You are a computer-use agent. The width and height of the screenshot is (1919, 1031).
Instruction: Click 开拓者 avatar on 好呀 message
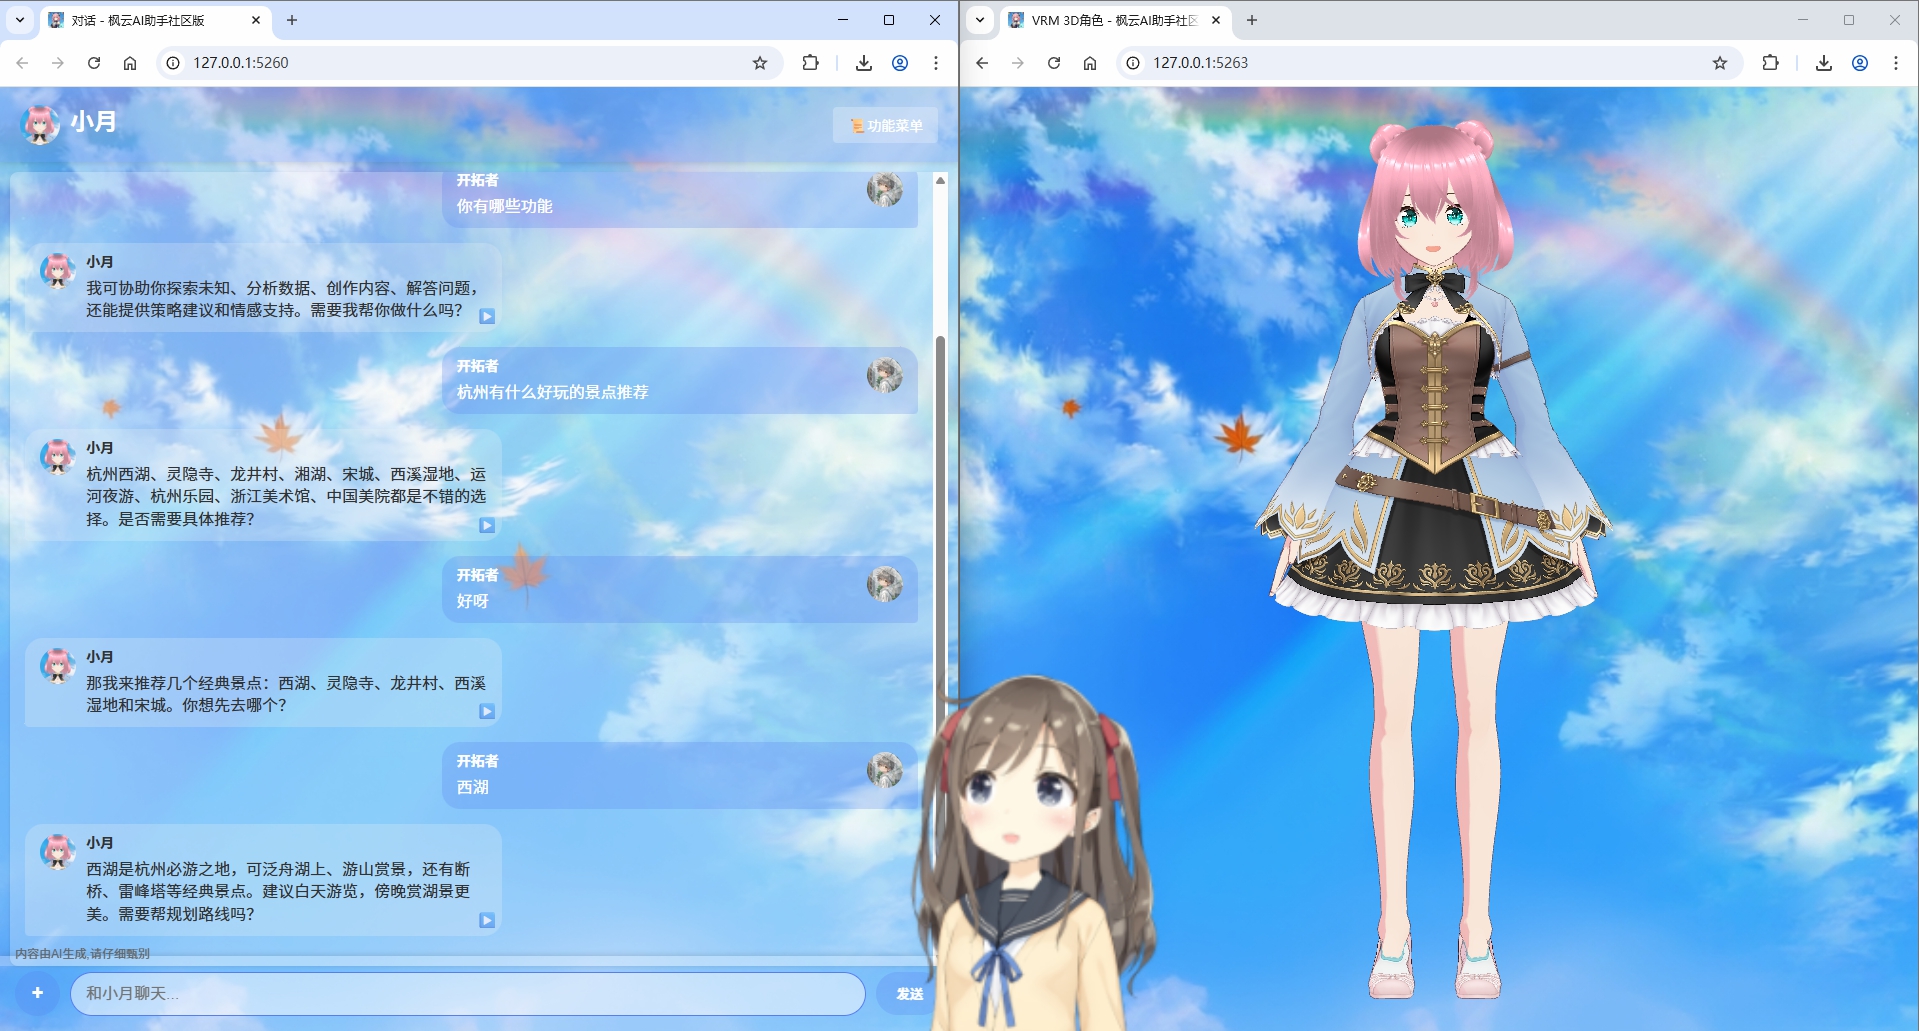[885, 584]
